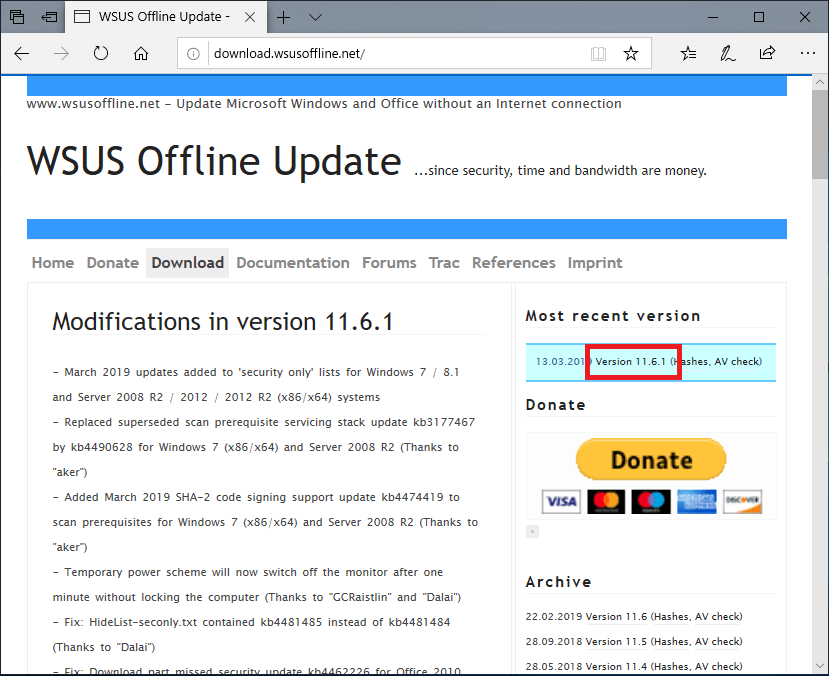Open the Trac navigation item

point(444,263)
